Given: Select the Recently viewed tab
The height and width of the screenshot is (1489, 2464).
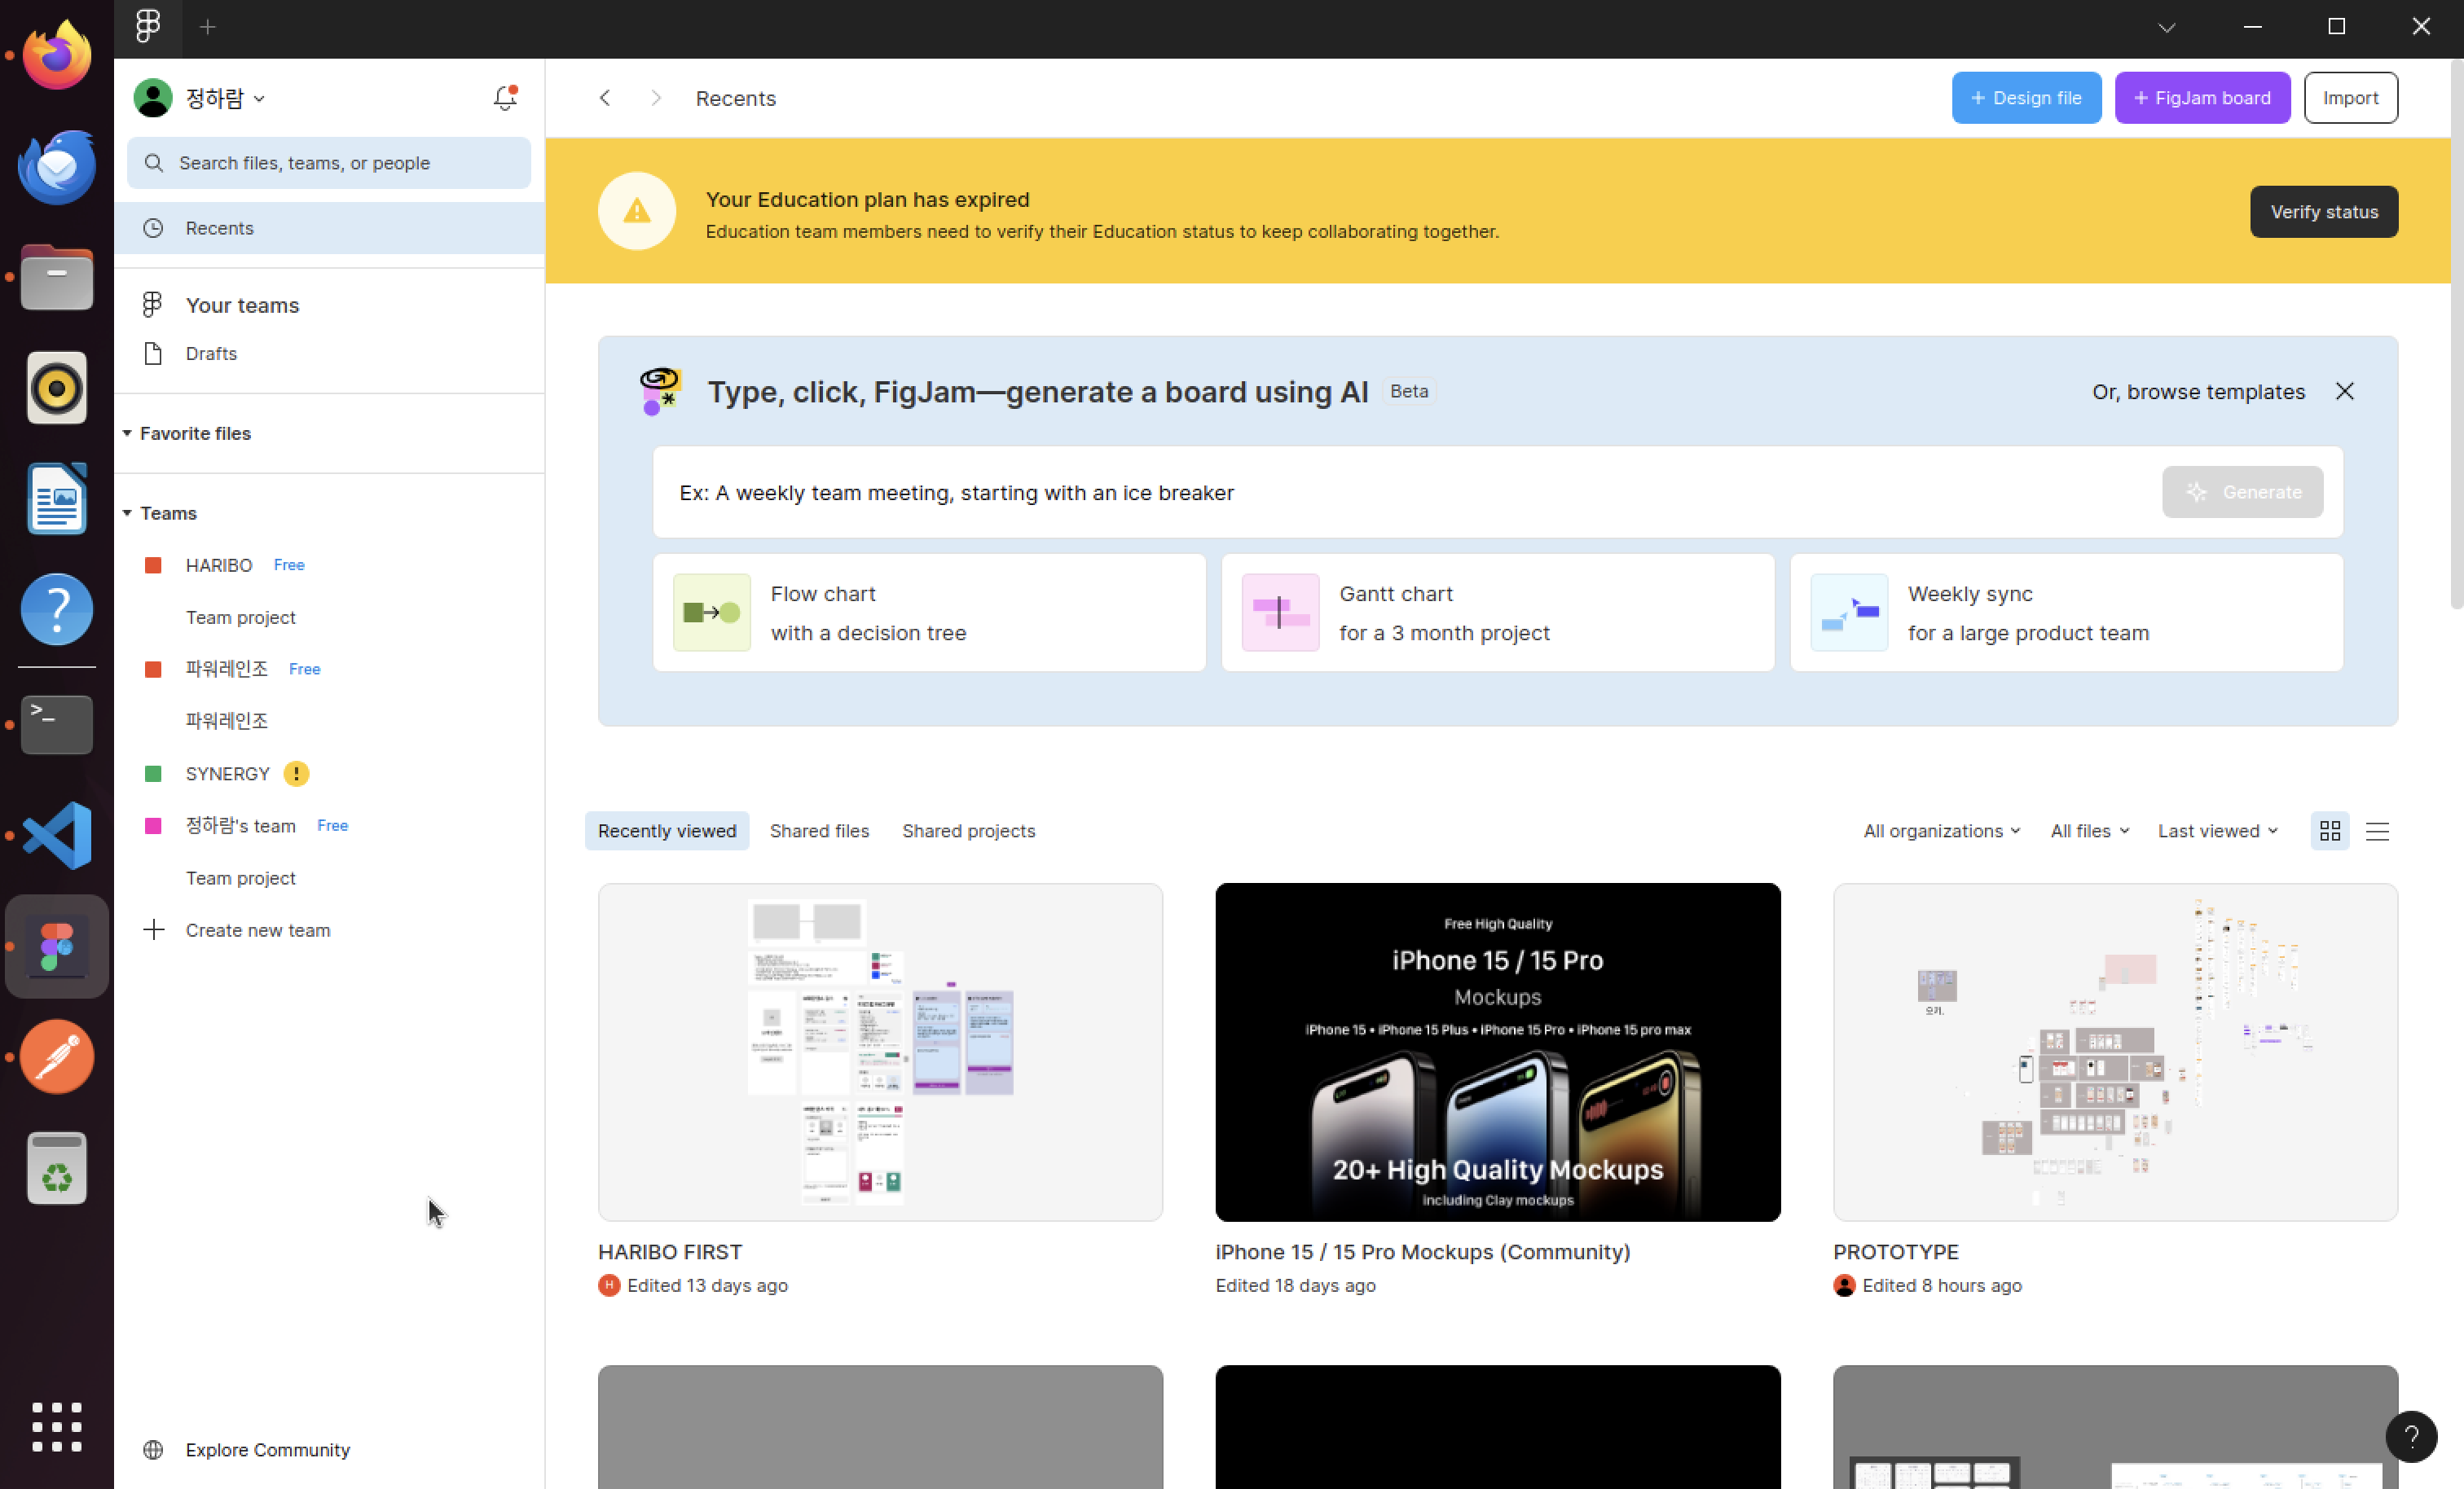Looking at the screenshot, I should 667,831.
